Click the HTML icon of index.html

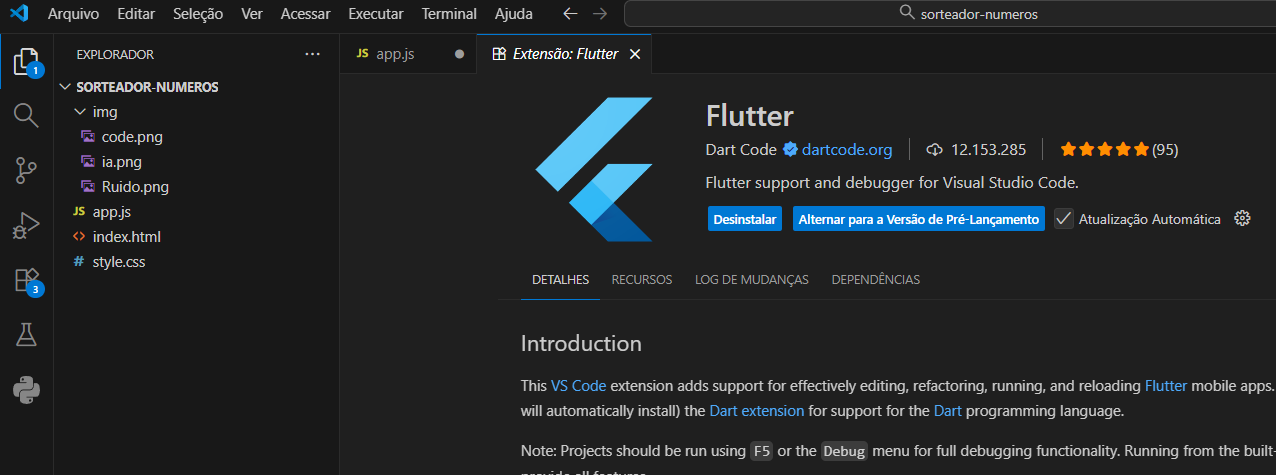pos(79,237)
